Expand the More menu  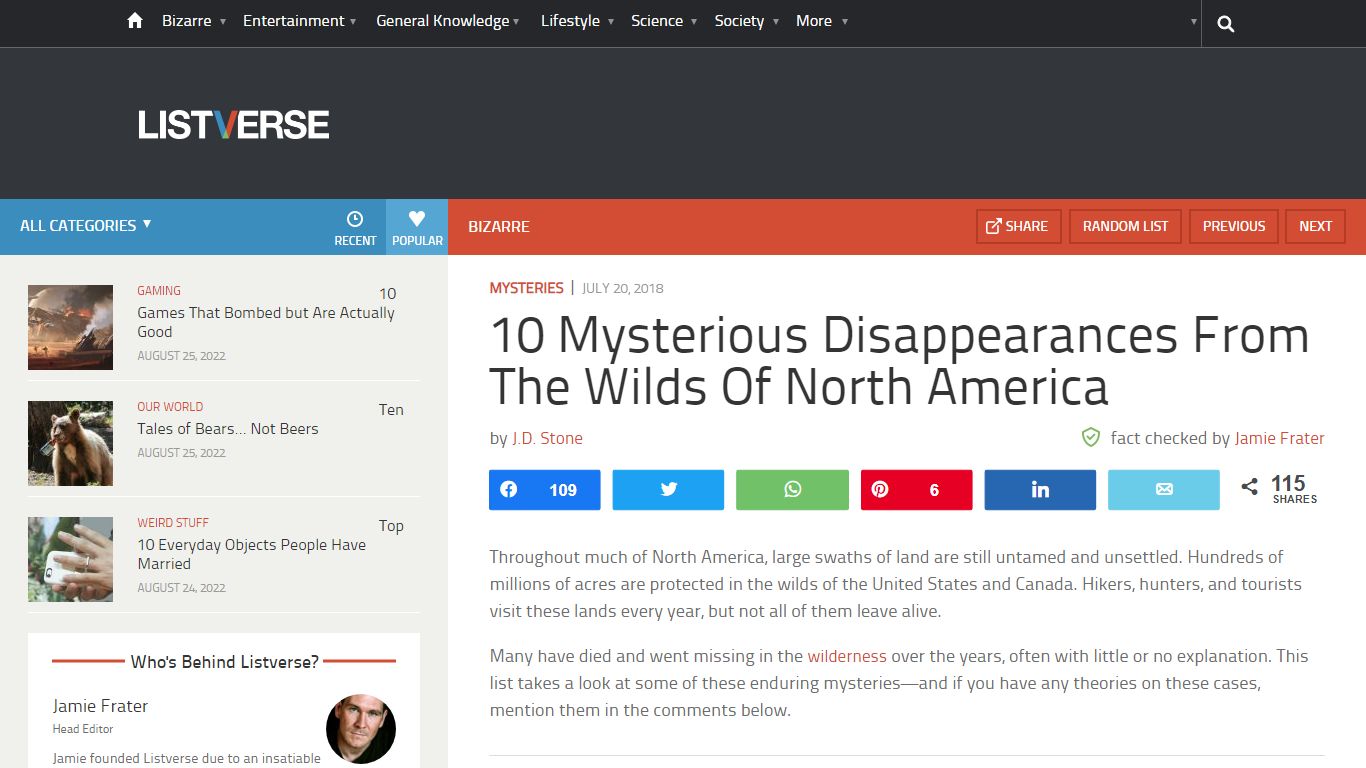822,21
